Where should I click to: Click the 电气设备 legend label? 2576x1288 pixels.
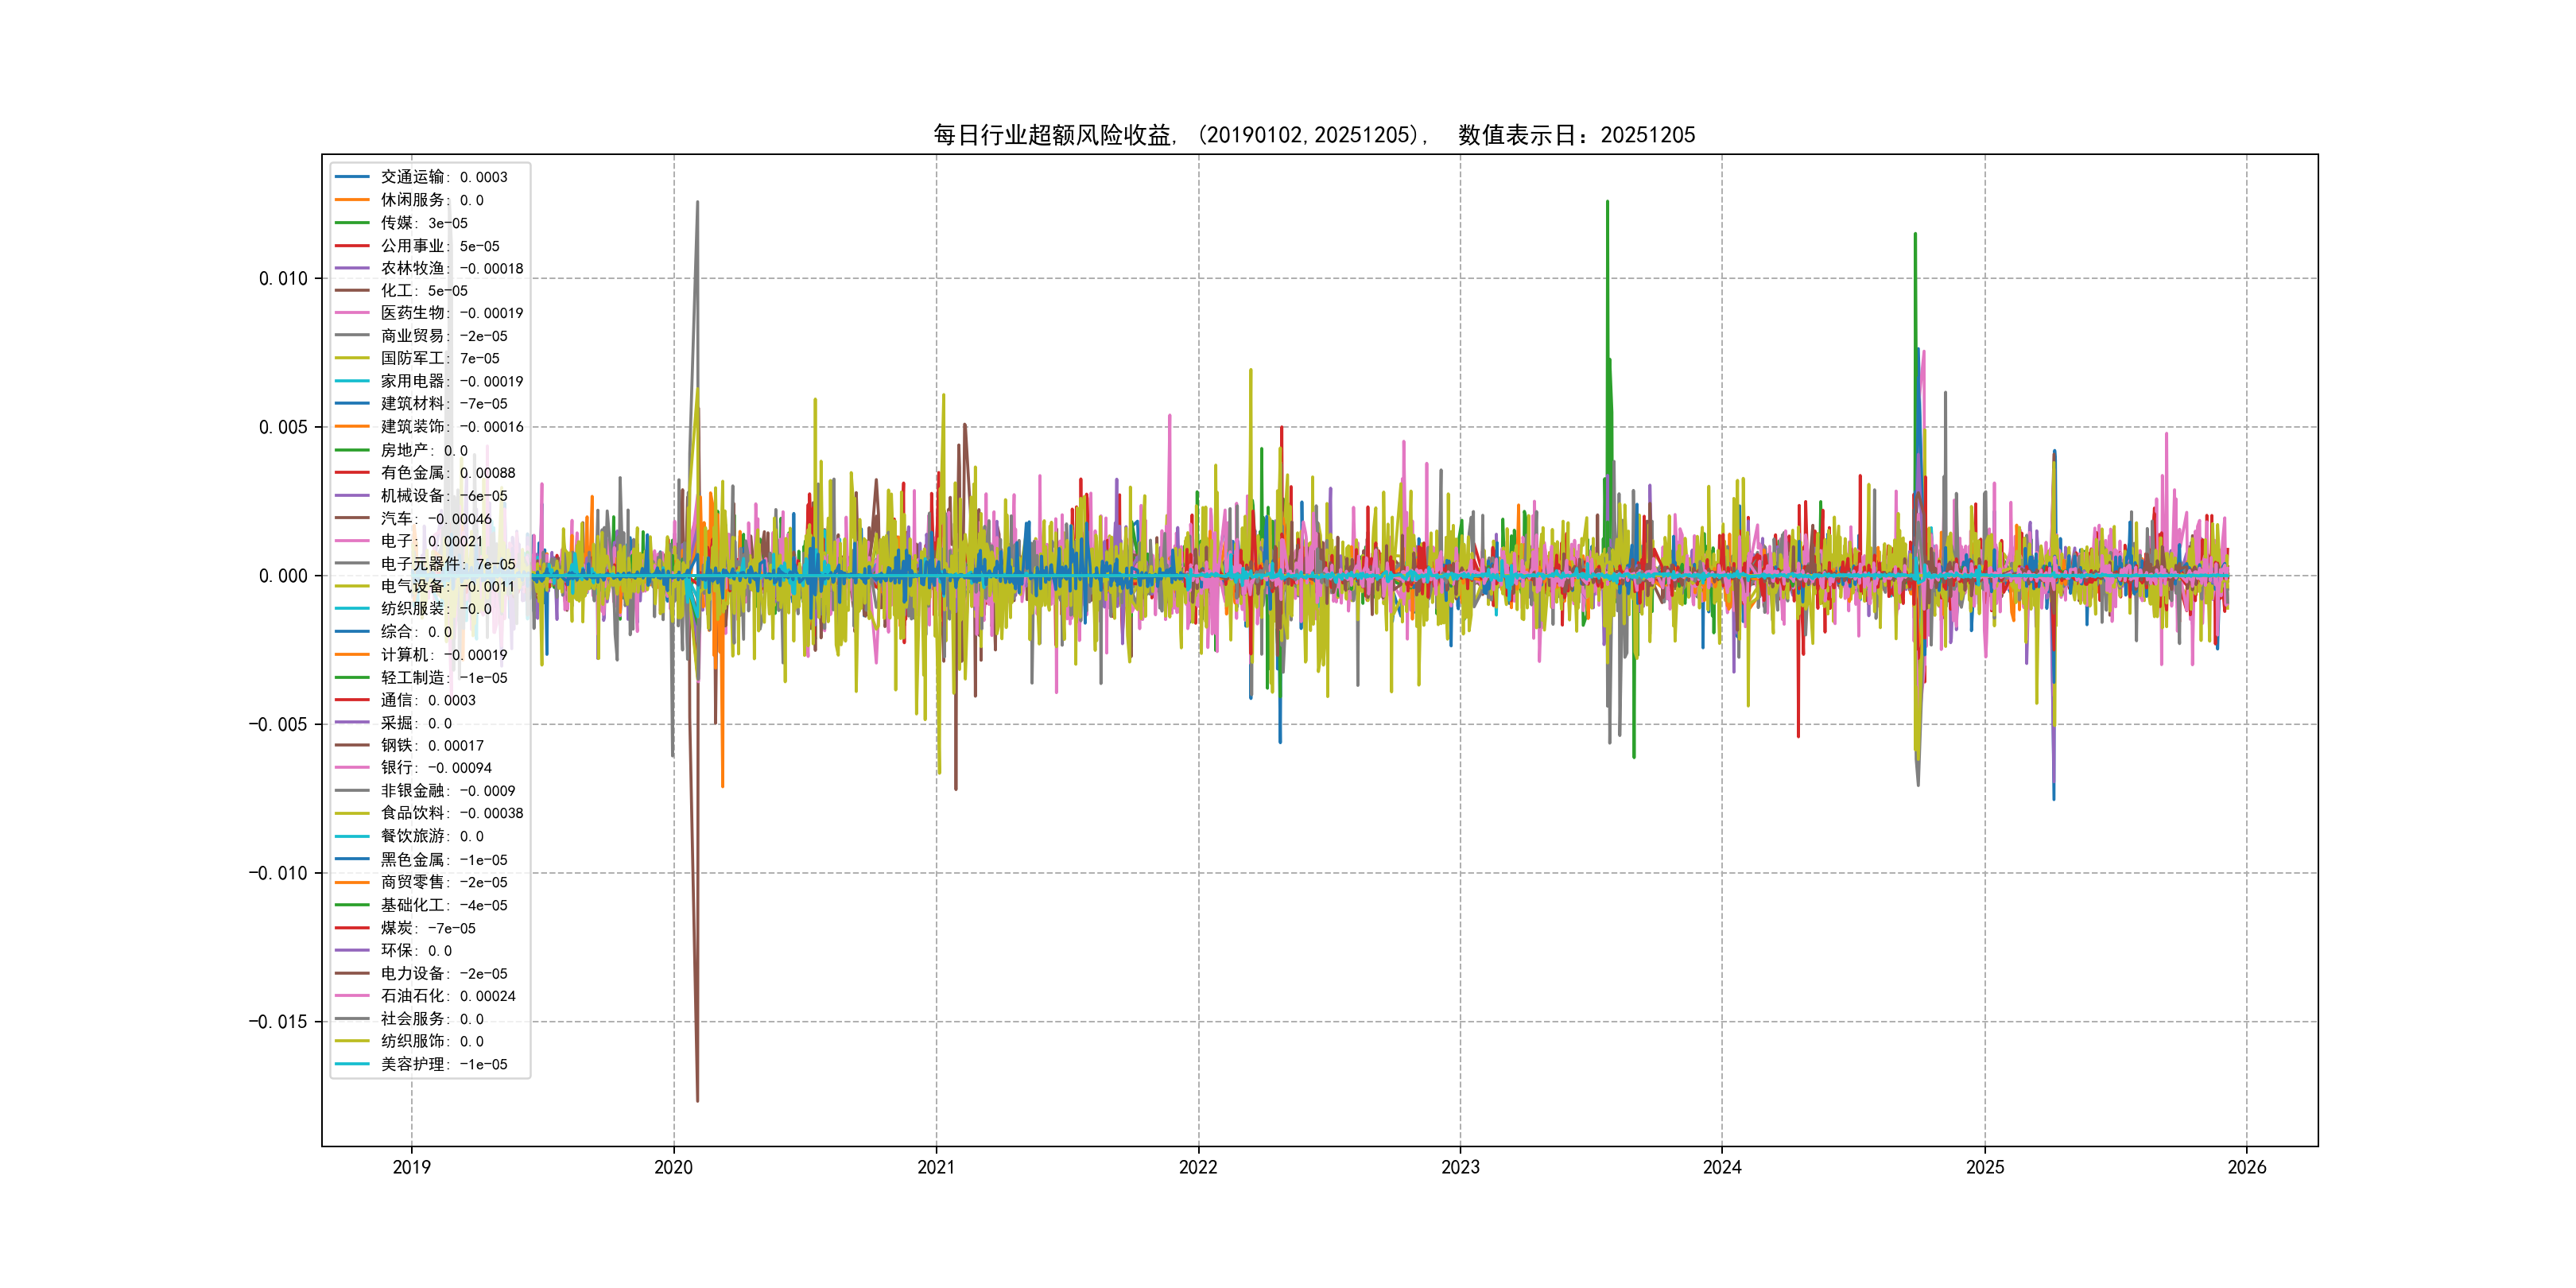tap(412, 587)
